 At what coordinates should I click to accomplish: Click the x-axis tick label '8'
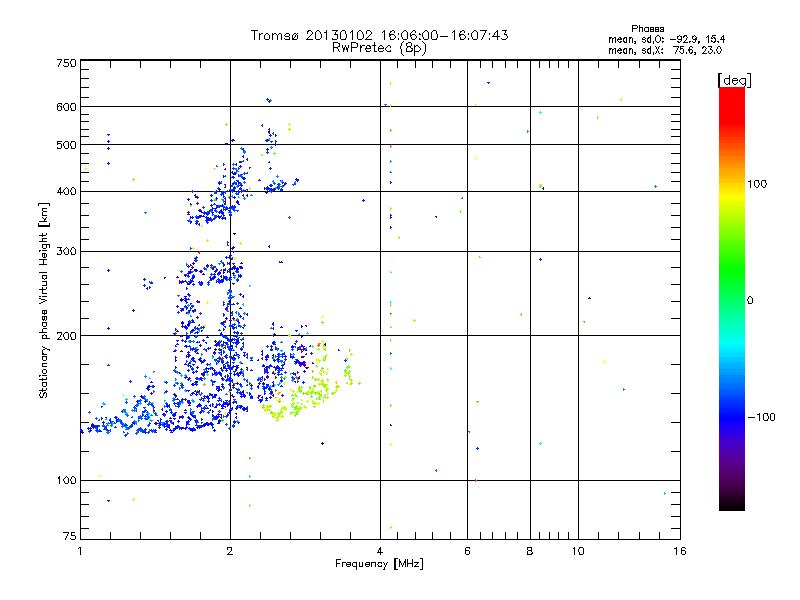click(530, 551)
